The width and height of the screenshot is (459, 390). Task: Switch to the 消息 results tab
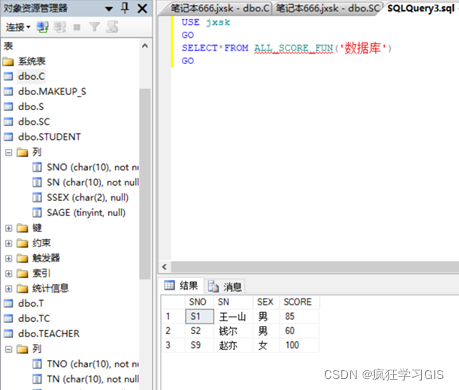(225, 286)
